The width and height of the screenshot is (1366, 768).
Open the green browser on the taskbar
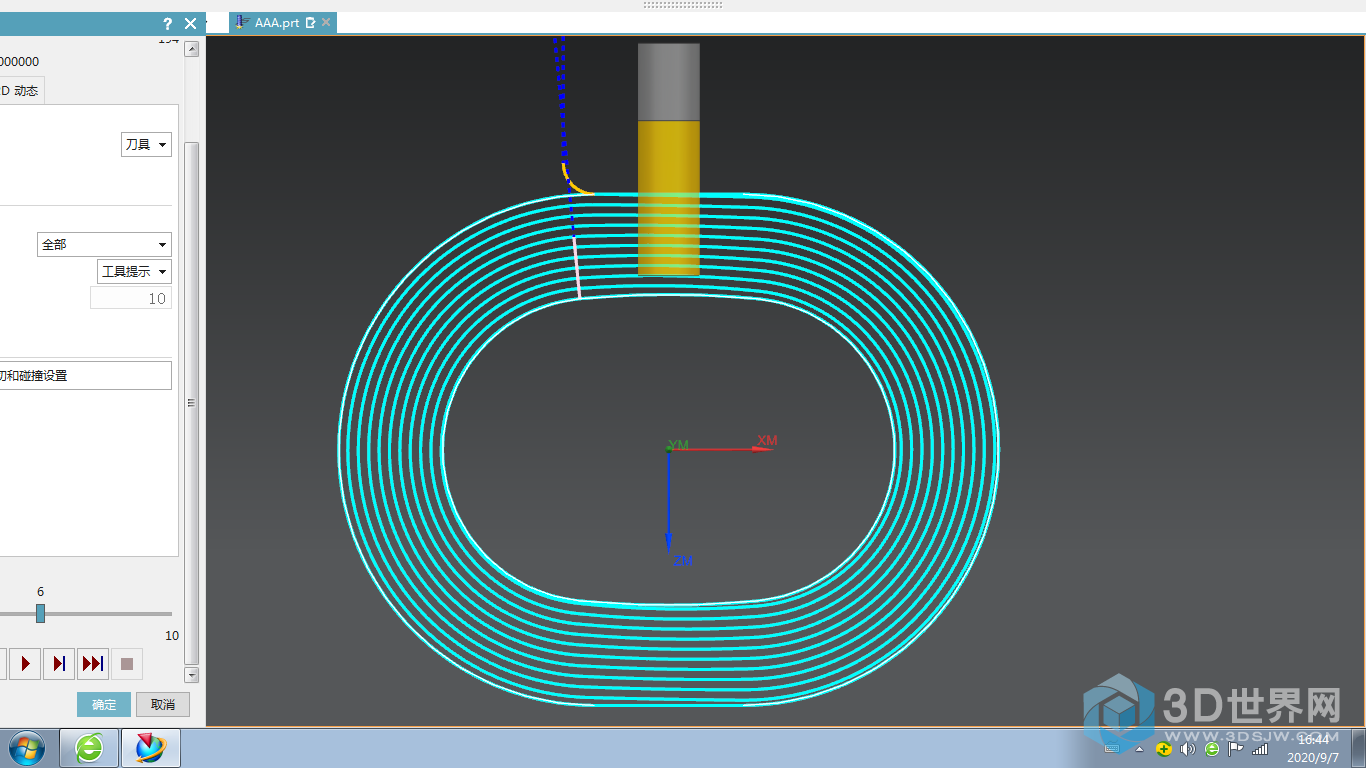pos(89,747)
